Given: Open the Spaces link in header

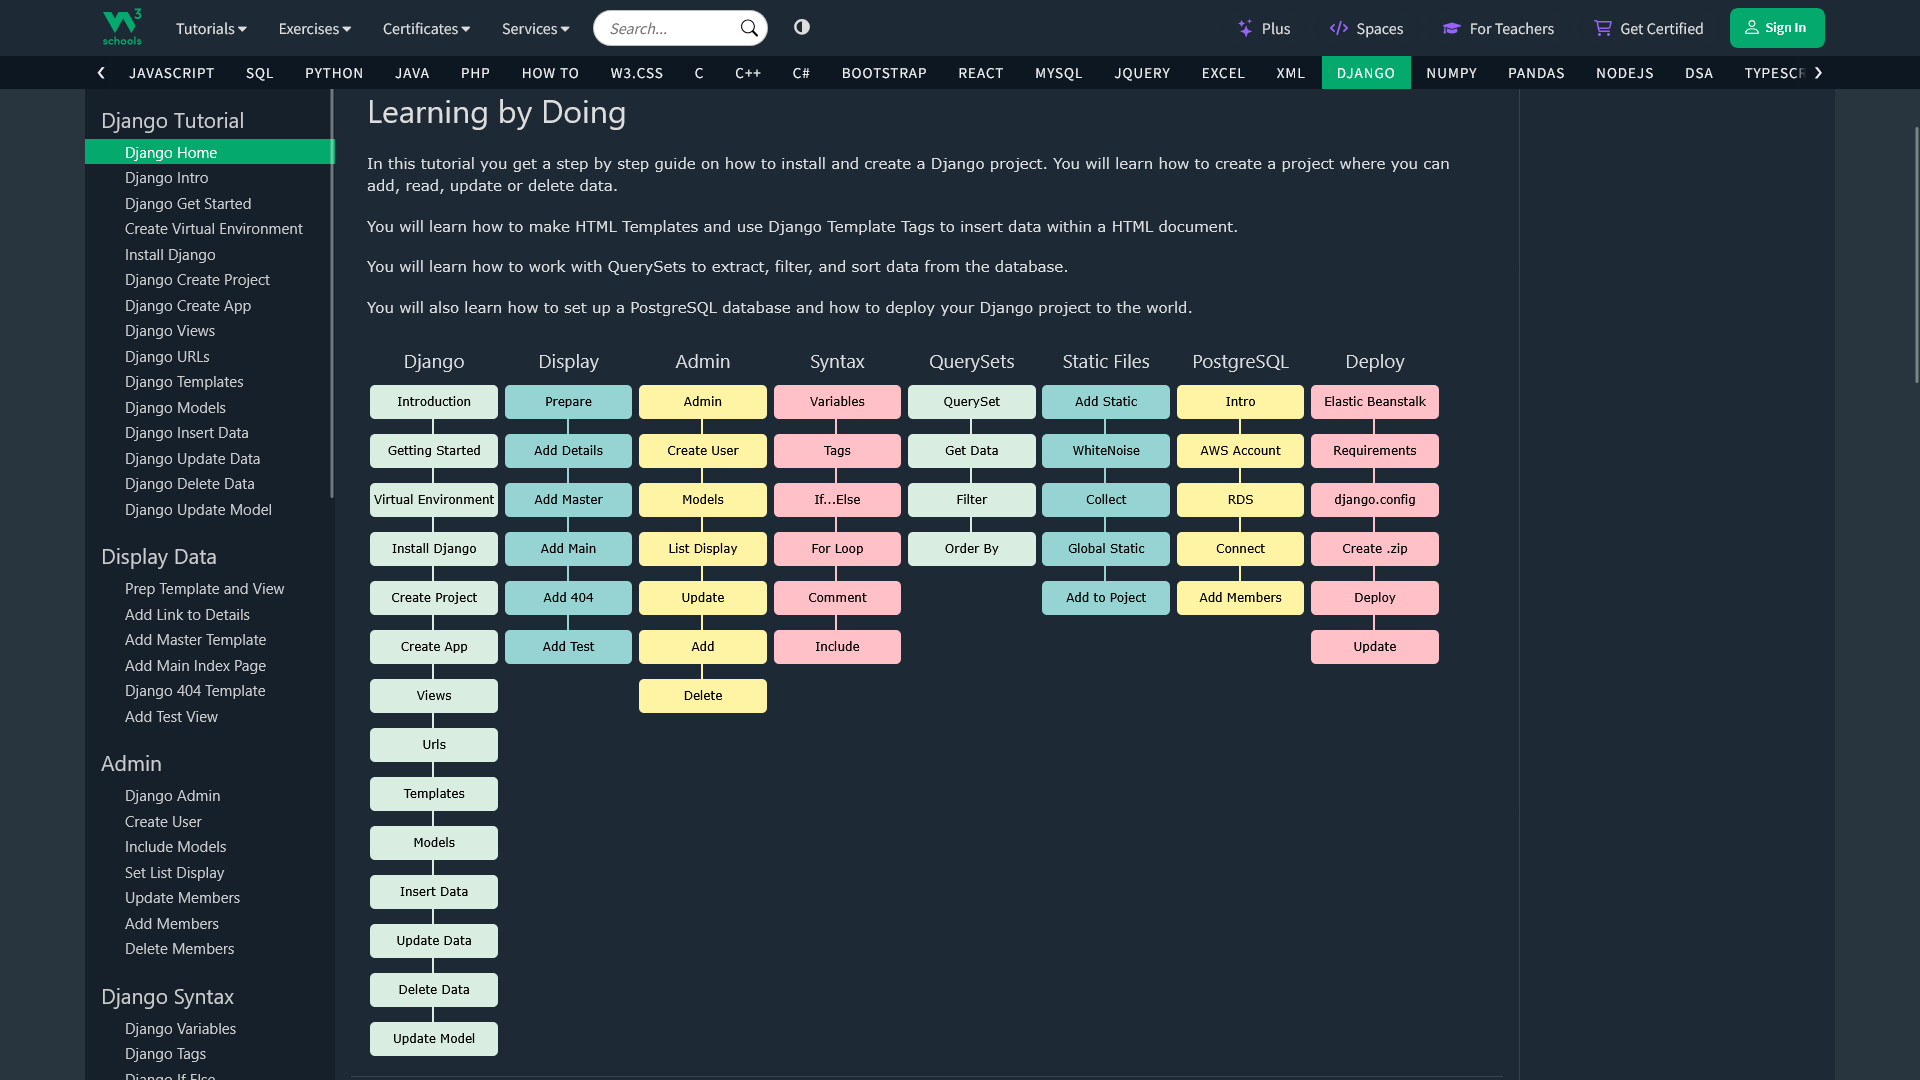Looking at the screenshot, I should click(1366, 28).
